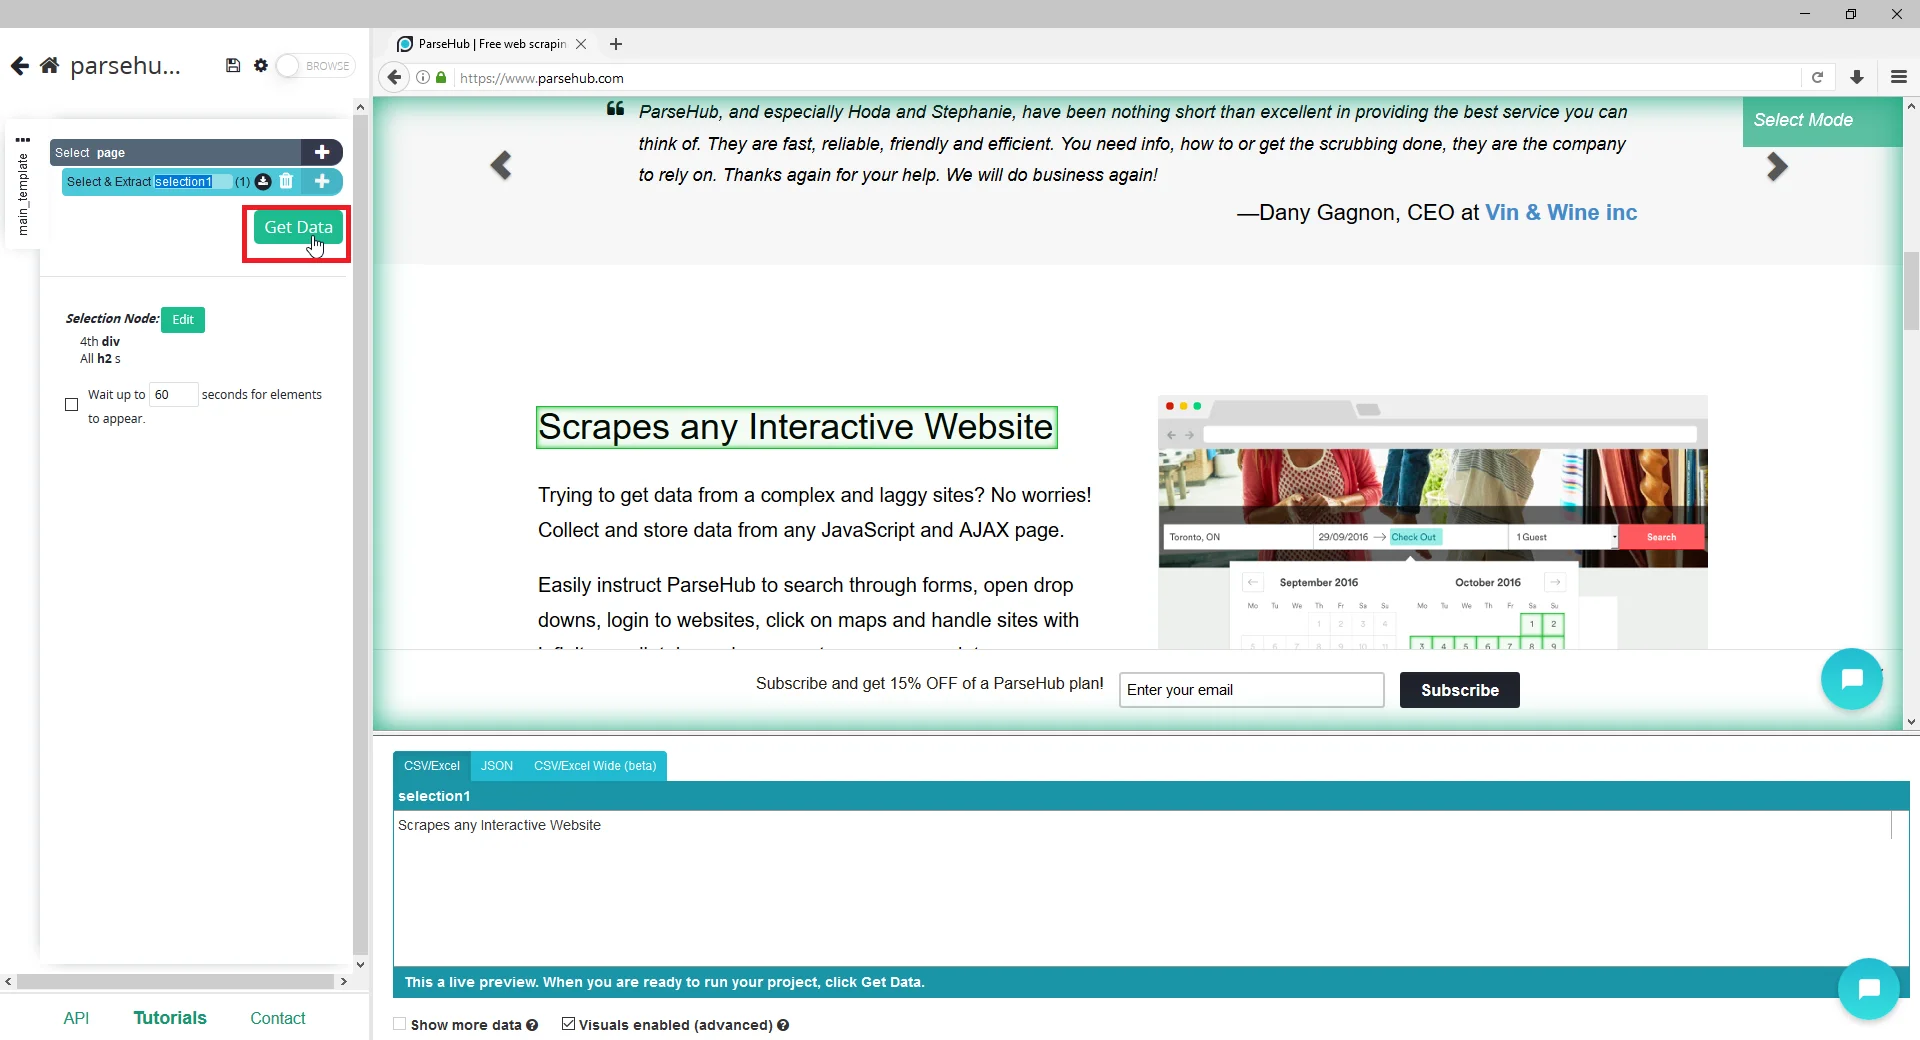
Task: Toggle the BROWSE mode switch
Action: click(x=315, y=66)
